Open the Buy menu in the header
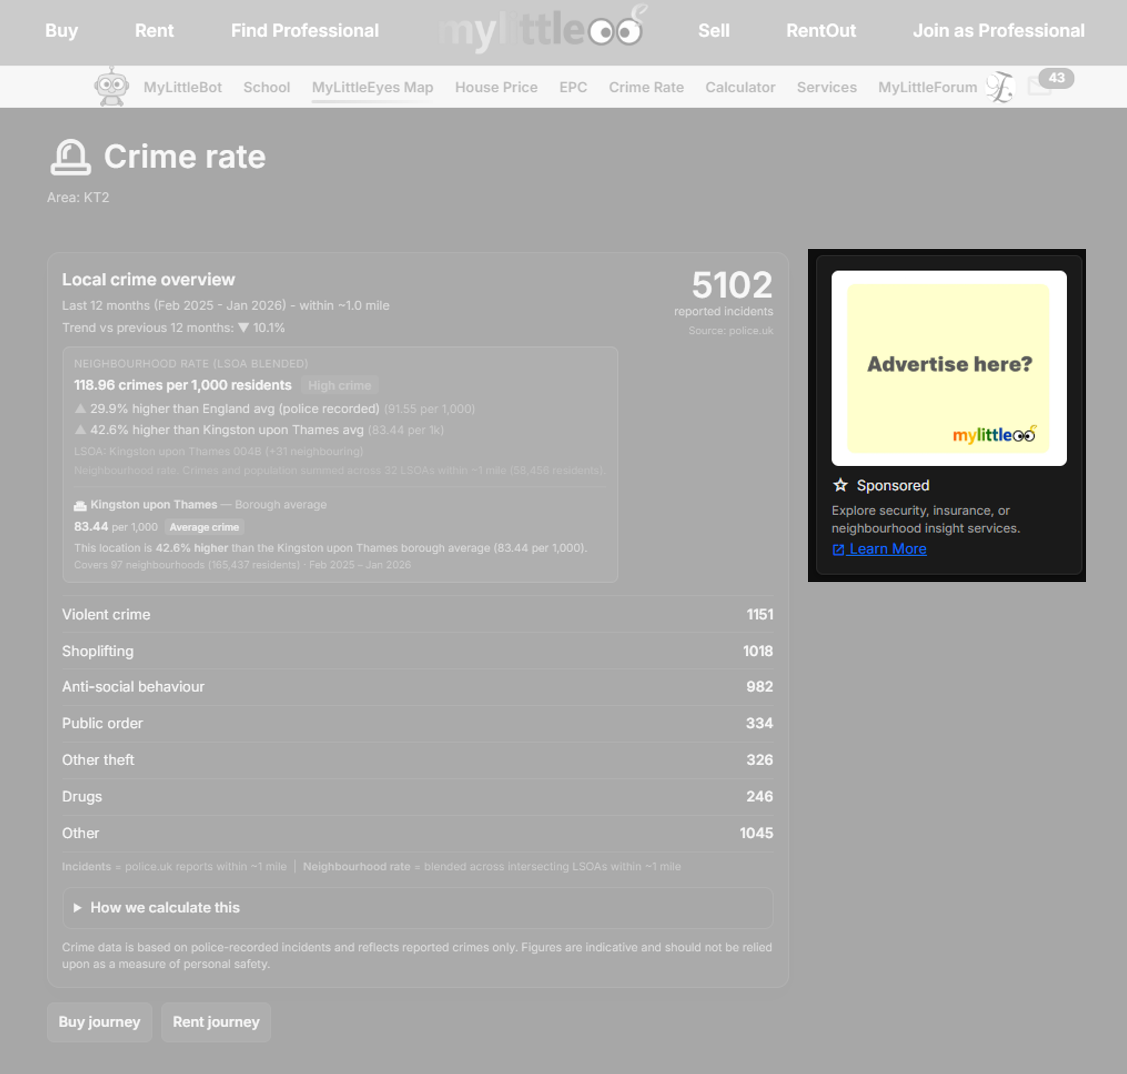The image size is (1127, 1074). pyautogui.click(x=61, y=30)
